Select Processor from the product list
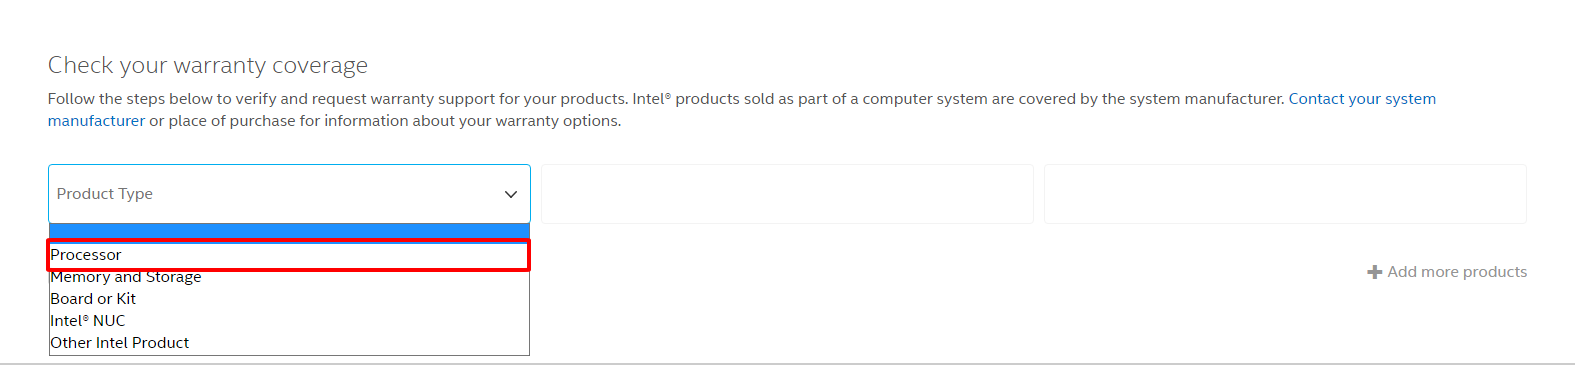The width and height of the screenshot is (1575, 365). click(x=289, y=255)
